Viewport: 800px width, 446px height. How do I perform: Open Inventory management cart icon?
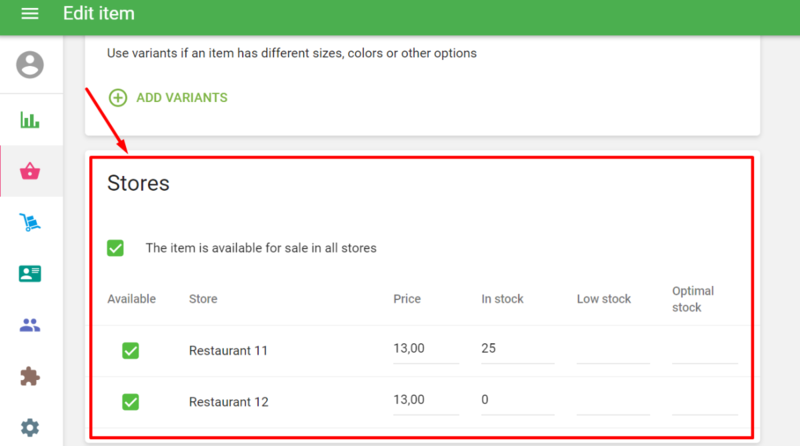(30, 222)
